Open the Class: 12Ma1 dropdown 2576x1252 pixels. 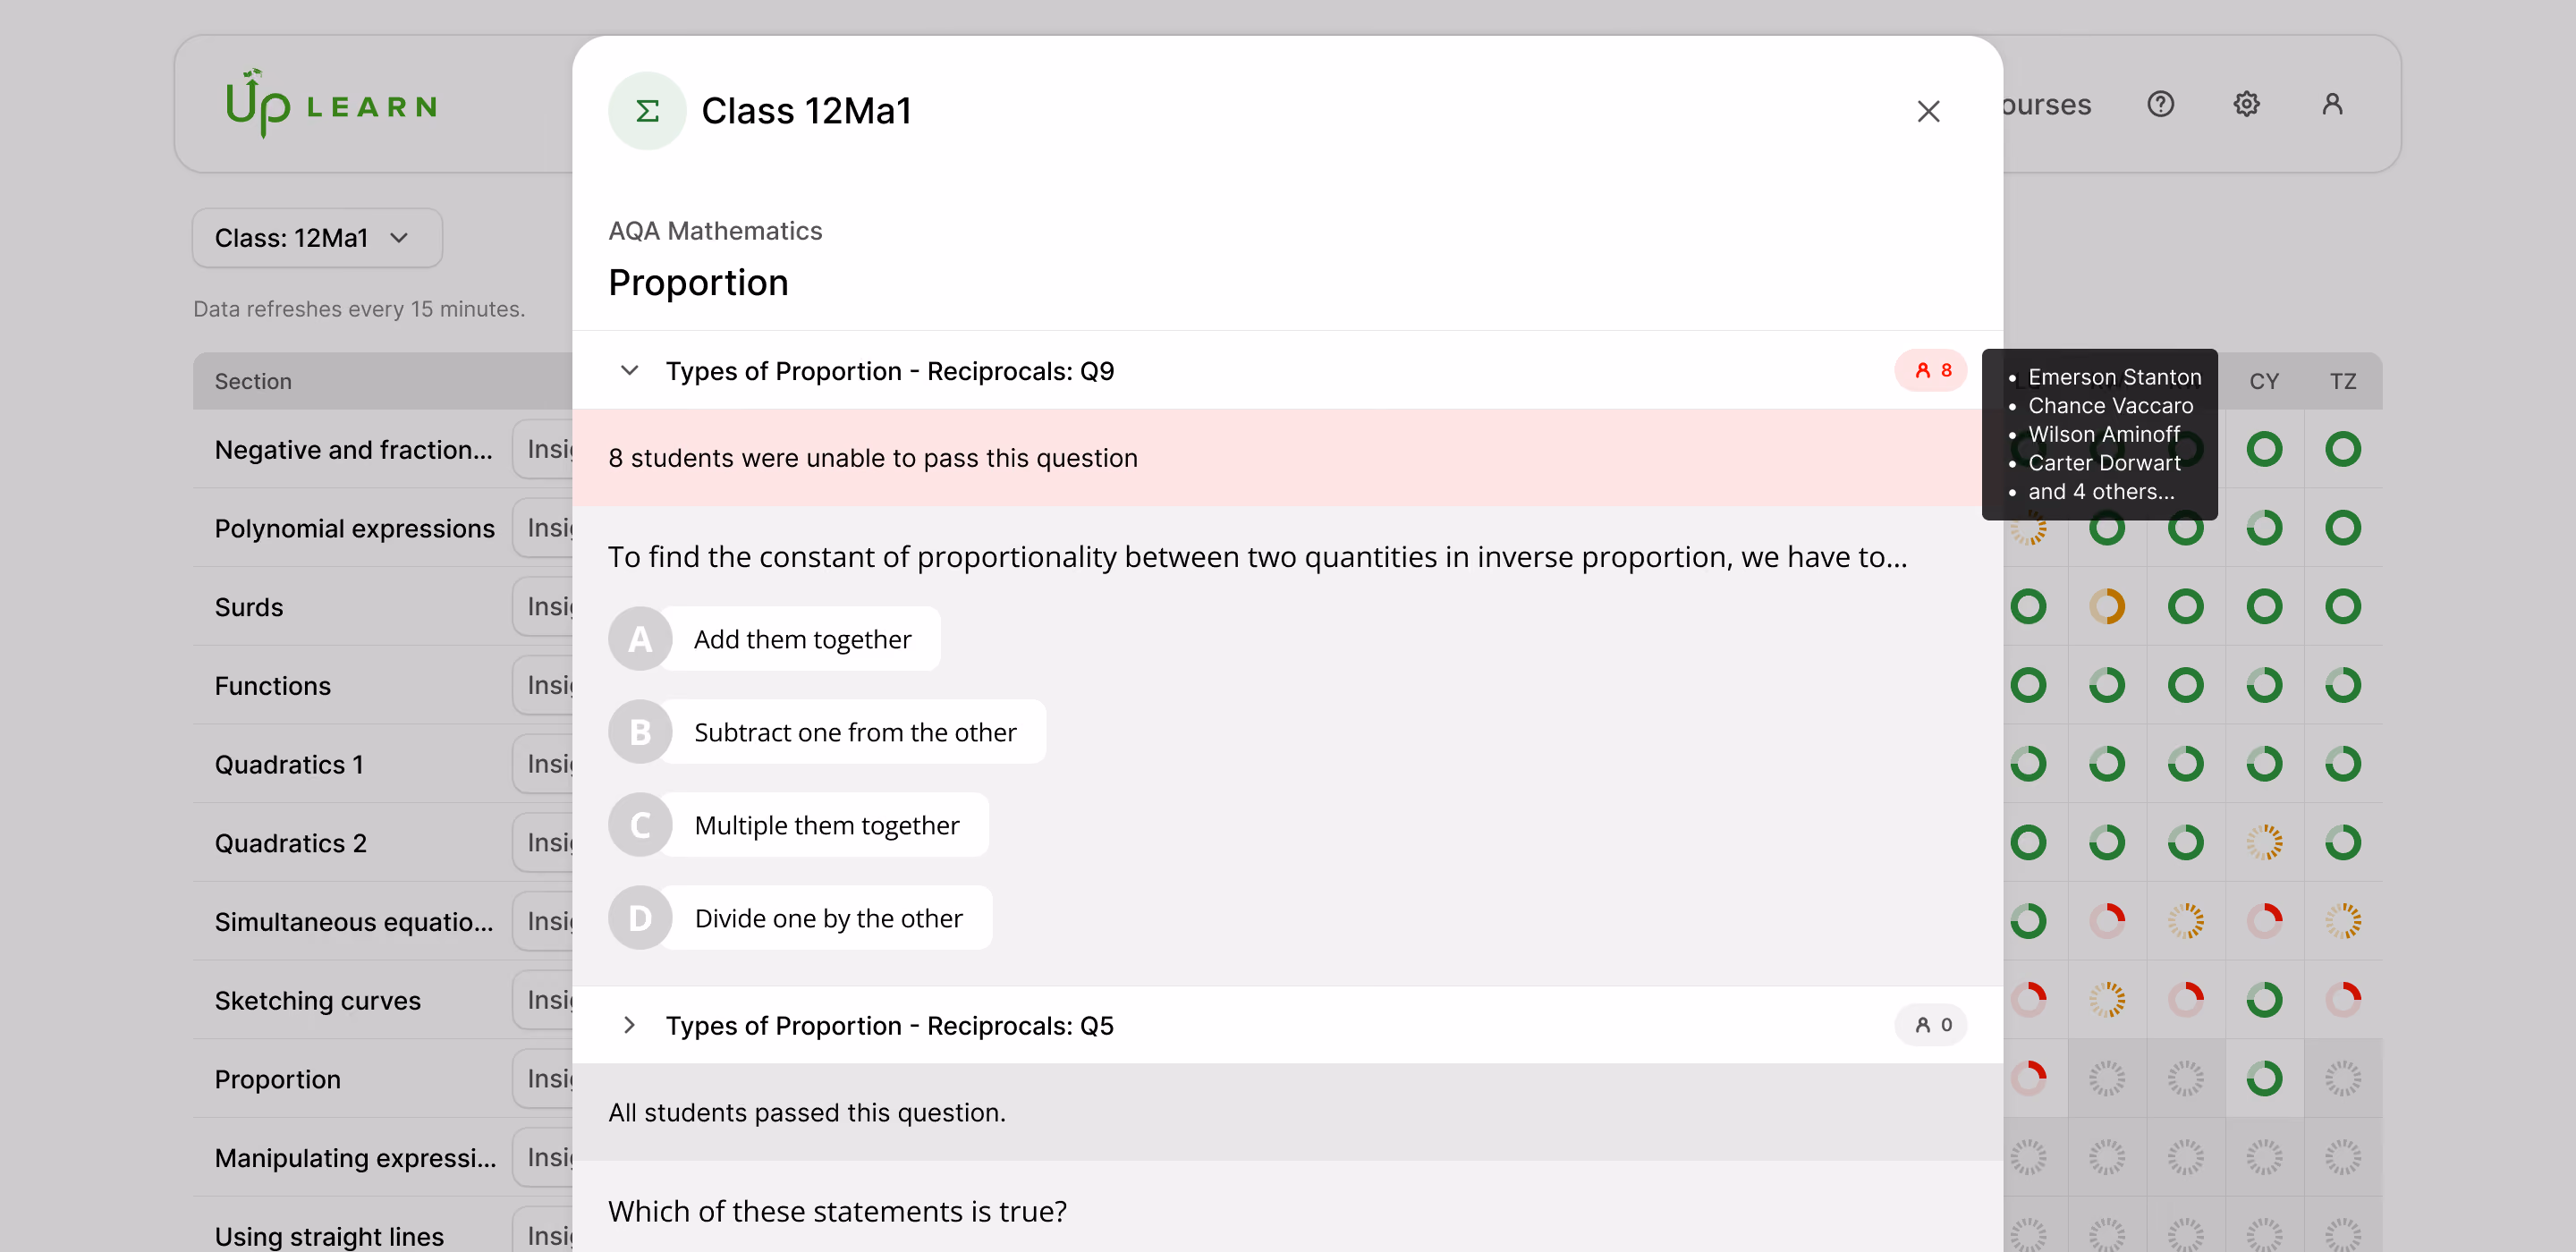click(x=317, y=238)
